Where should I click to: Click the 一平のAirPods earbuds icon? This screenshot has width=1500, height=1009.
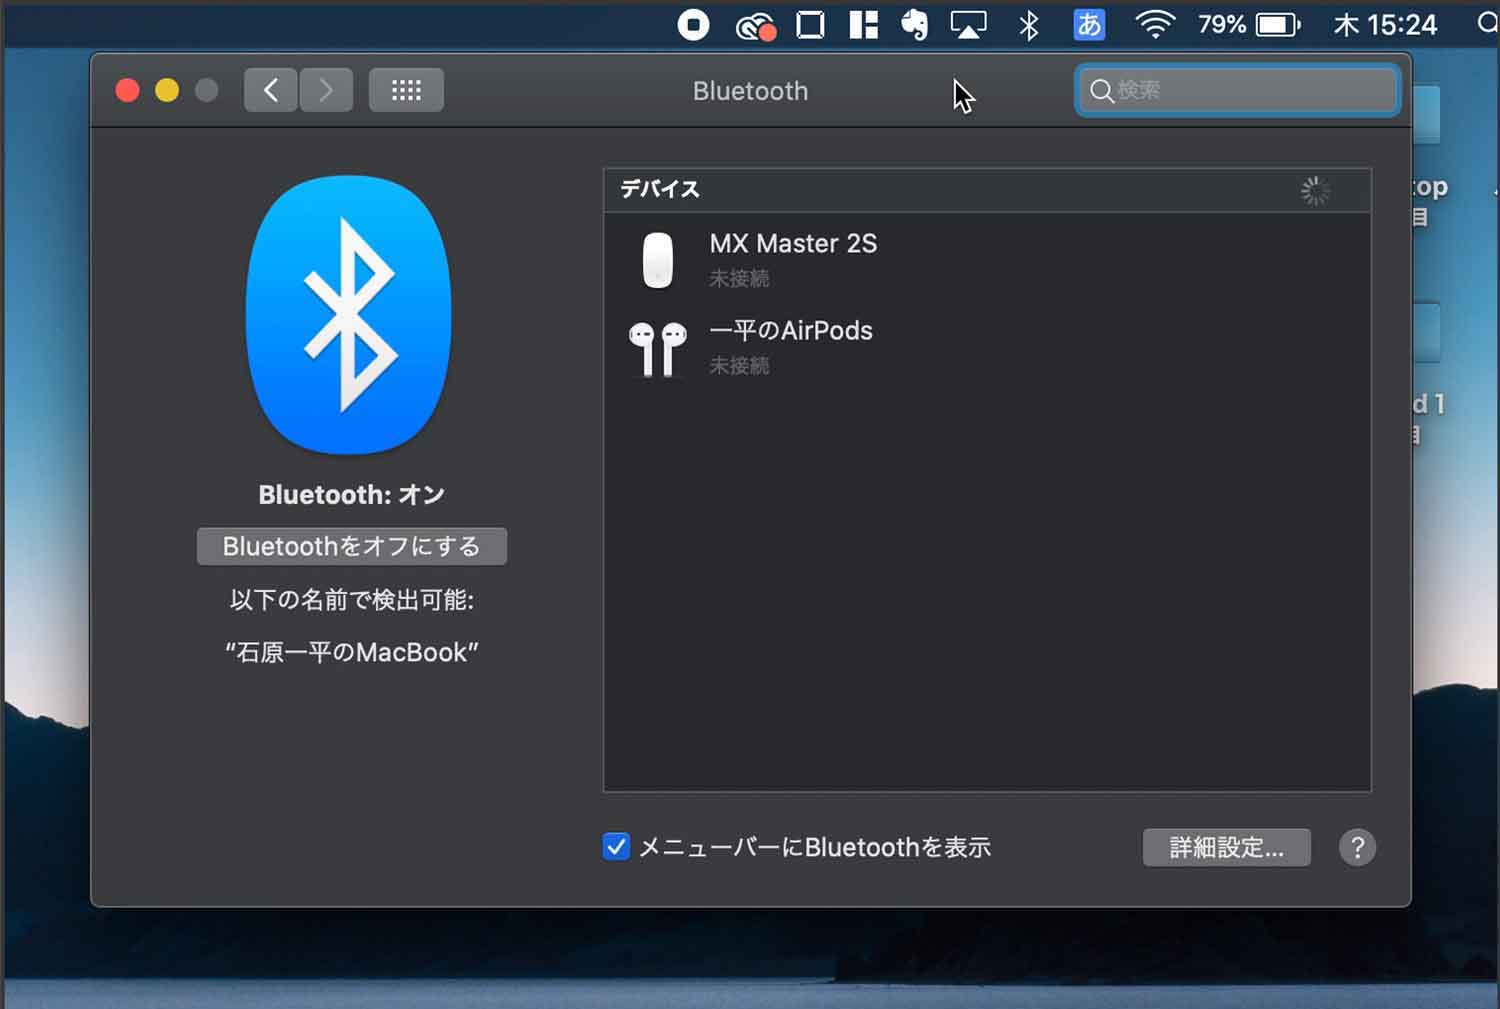click(657, 348)
